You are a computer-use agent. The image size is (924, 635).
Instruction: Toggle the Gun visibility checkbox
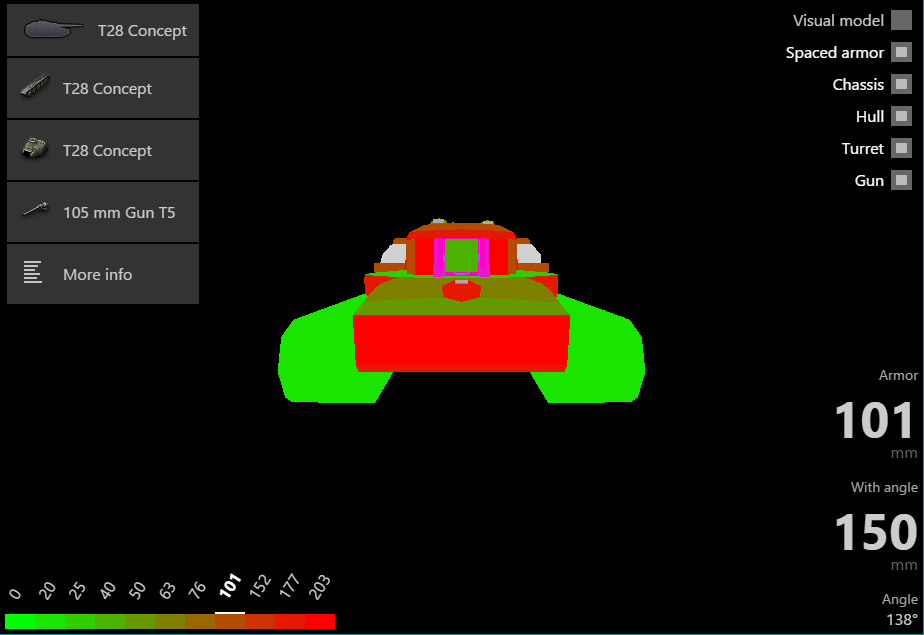[901, 180]
